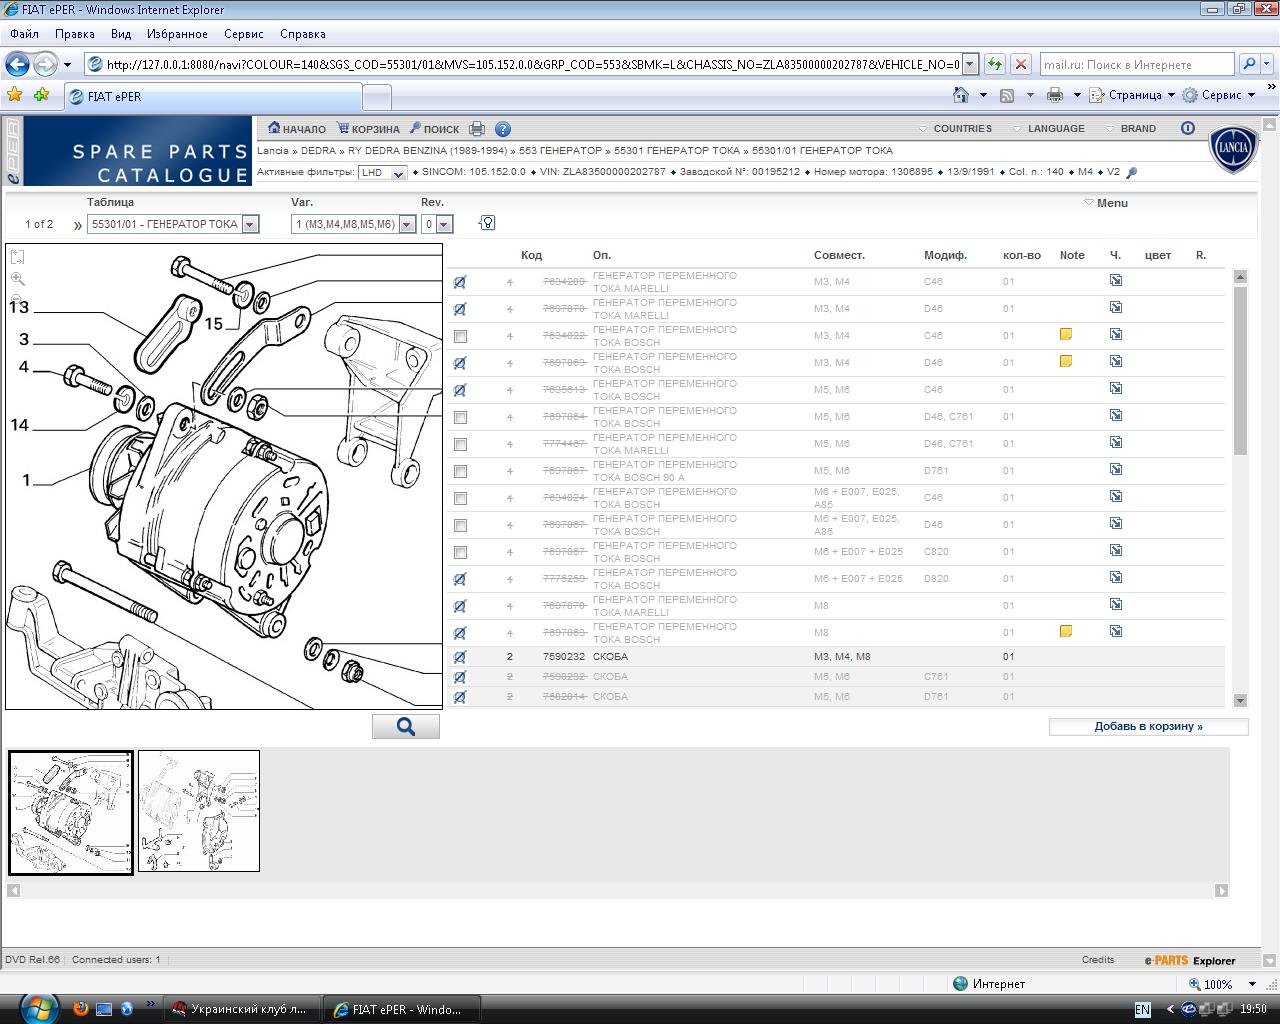This screenshot has height=1024, width=1280.
Task: Open ePER help question-mark icon
Action: (503, 129)
